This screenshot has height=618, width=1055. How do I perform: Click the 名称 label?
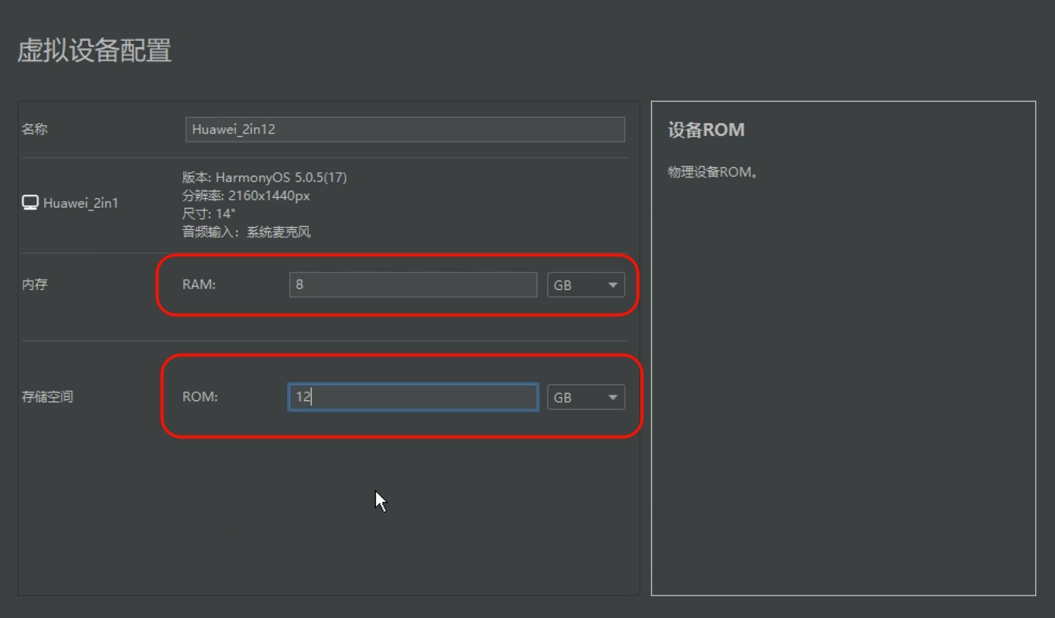click(34, 129)
